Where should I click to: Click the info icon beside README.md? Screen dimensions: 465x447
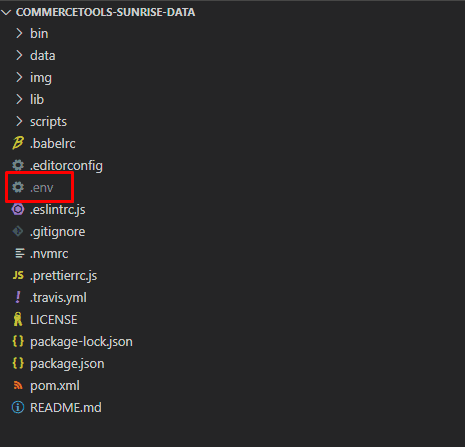point(18,407)
